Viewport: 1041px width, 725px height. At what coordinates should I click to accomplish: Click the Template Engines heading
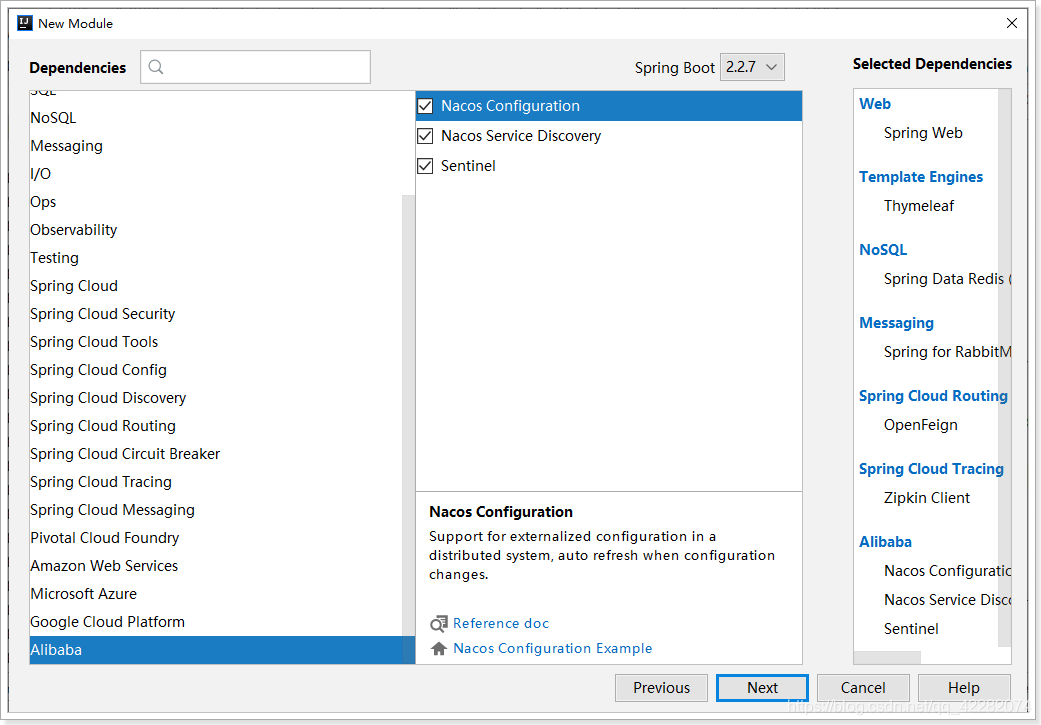tap(921, 177)
